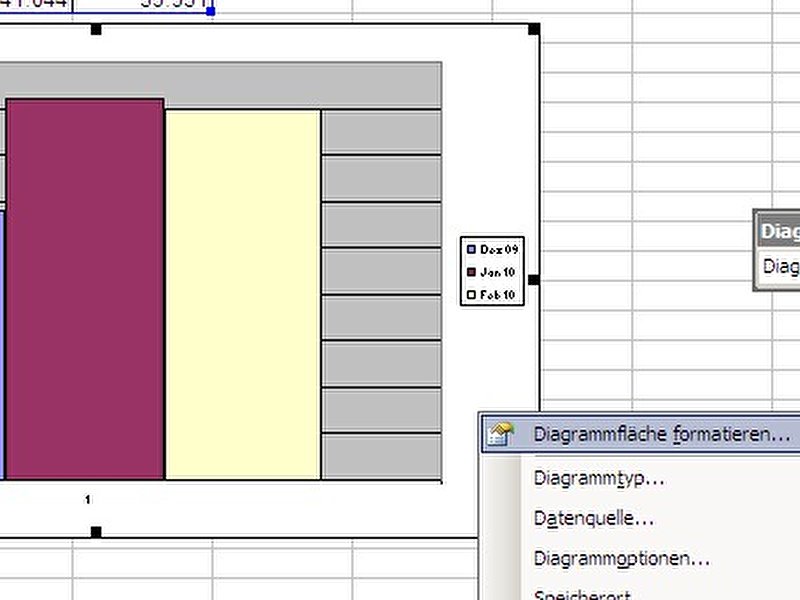800x600 pixels.
Task: Open the "Diagrammtyp..." menu entry
Action: [x=599, y=478]
